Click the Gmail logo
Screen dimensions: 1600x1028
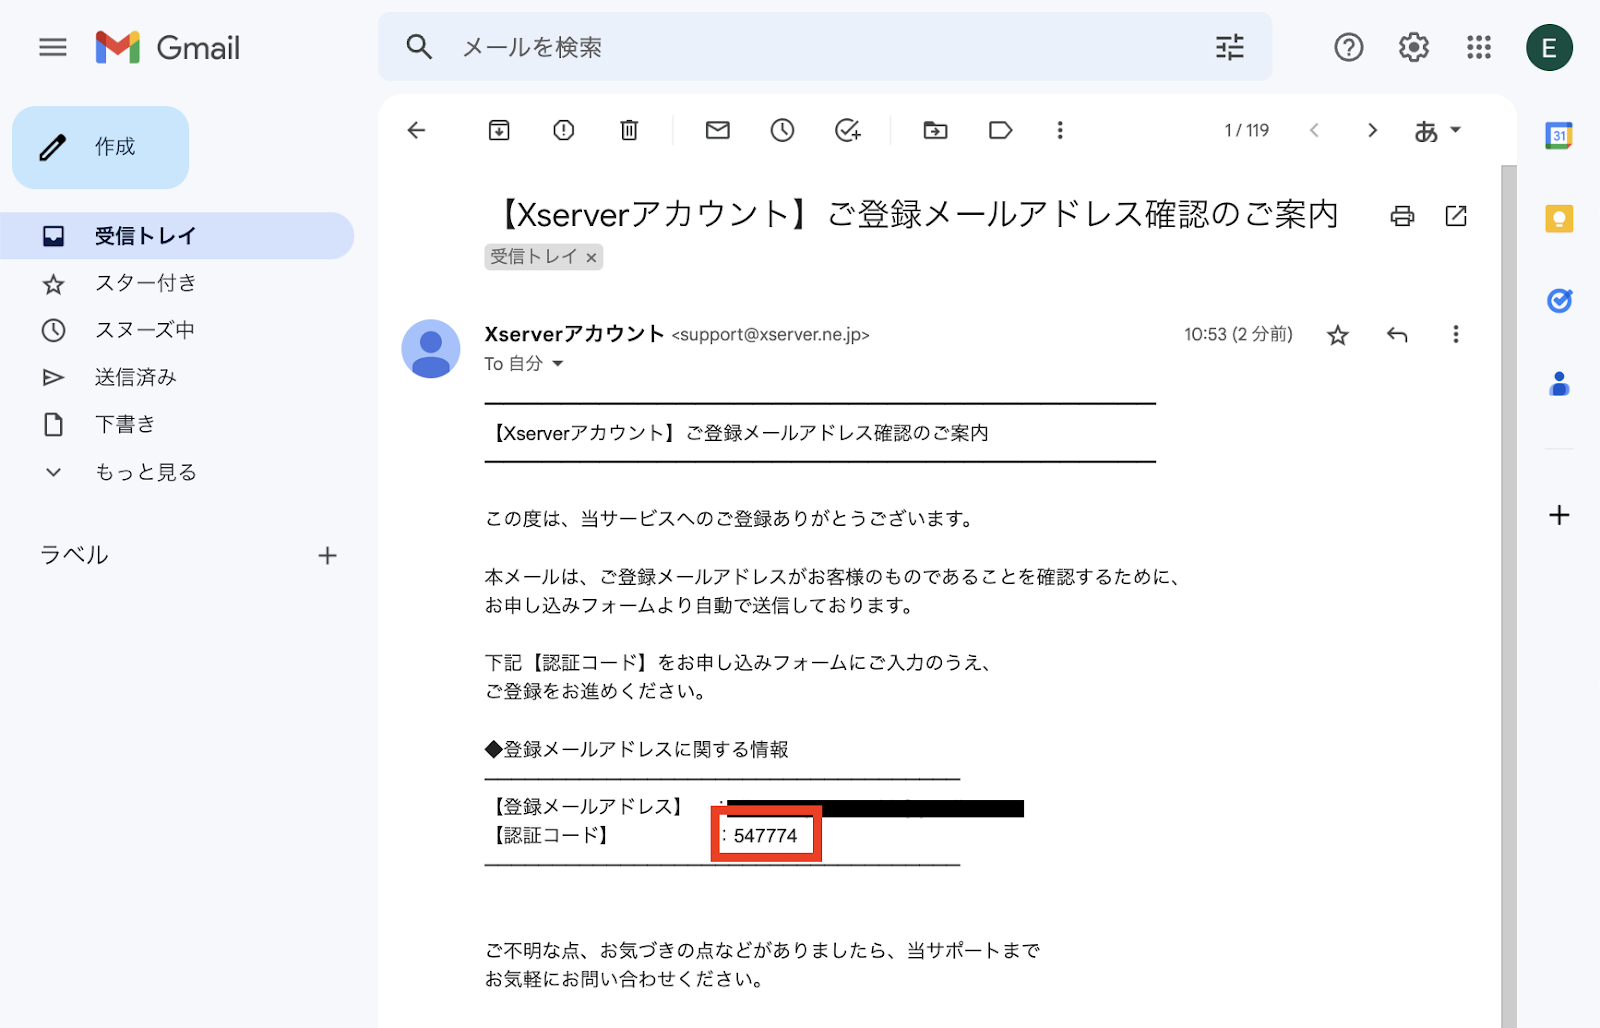click(168, 47)
